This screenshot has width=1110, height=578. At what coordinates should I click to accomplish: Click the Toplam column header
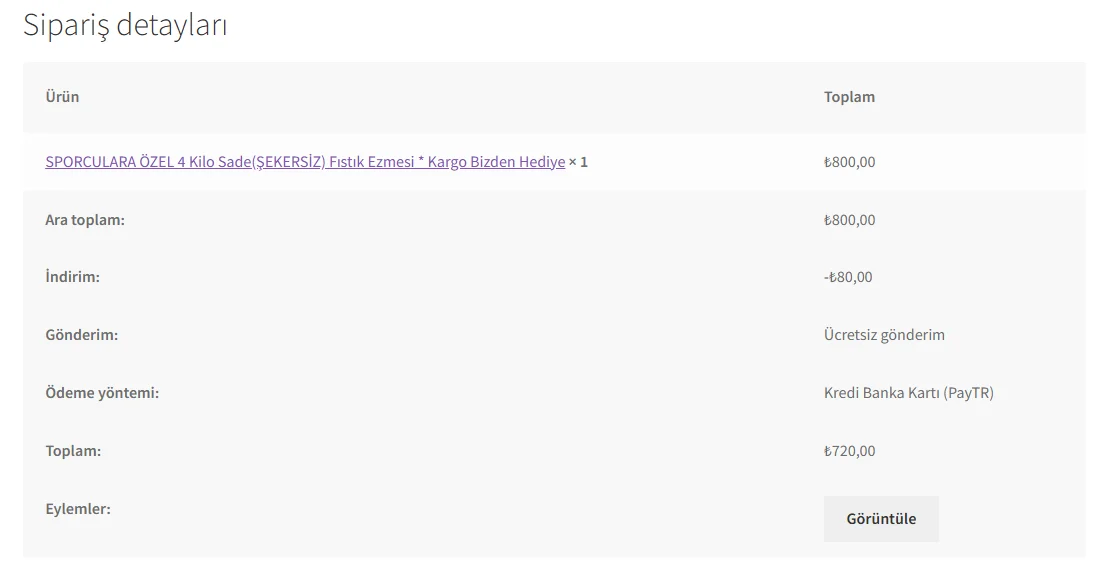pos(849,97)
